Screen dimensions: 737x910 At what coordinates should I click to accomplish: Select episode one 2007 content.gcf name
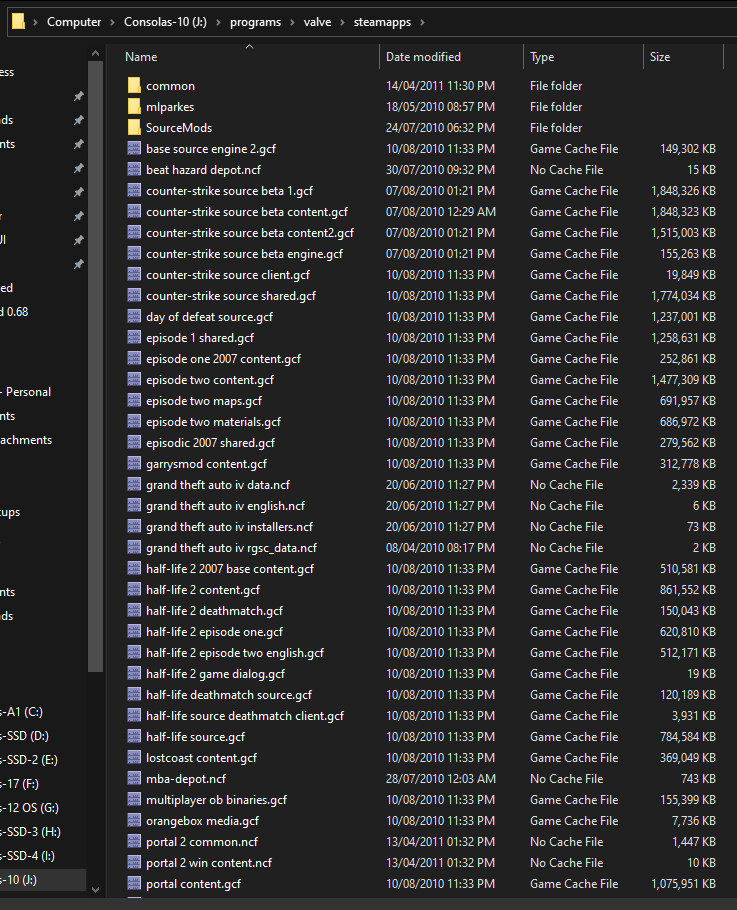coord(223,359)
